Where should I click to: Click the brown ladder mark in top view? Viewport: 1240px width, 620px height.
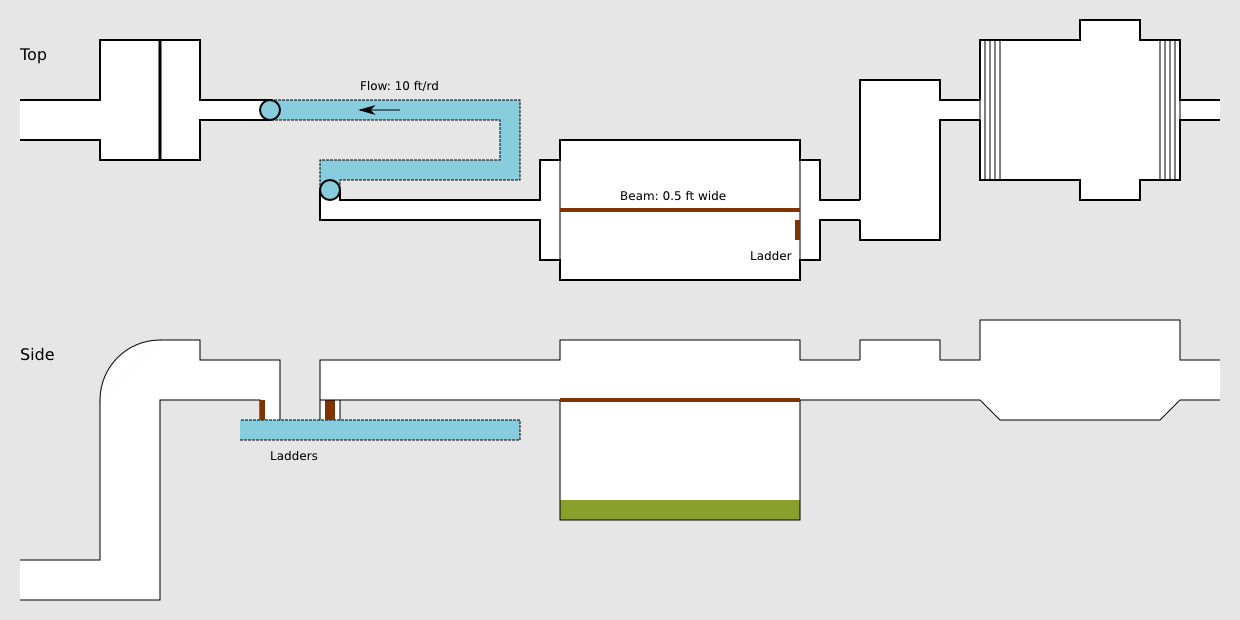797,230
